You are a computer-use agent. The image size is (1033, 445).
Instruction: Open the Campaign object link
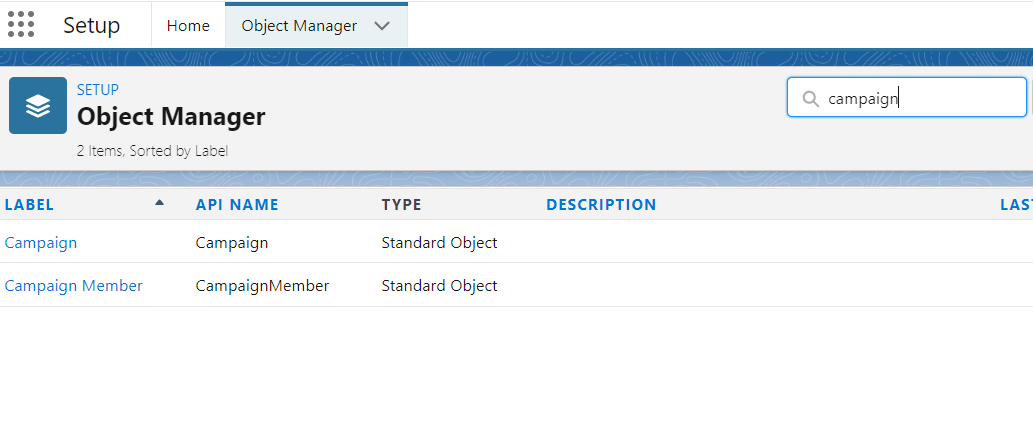(41, 243)
